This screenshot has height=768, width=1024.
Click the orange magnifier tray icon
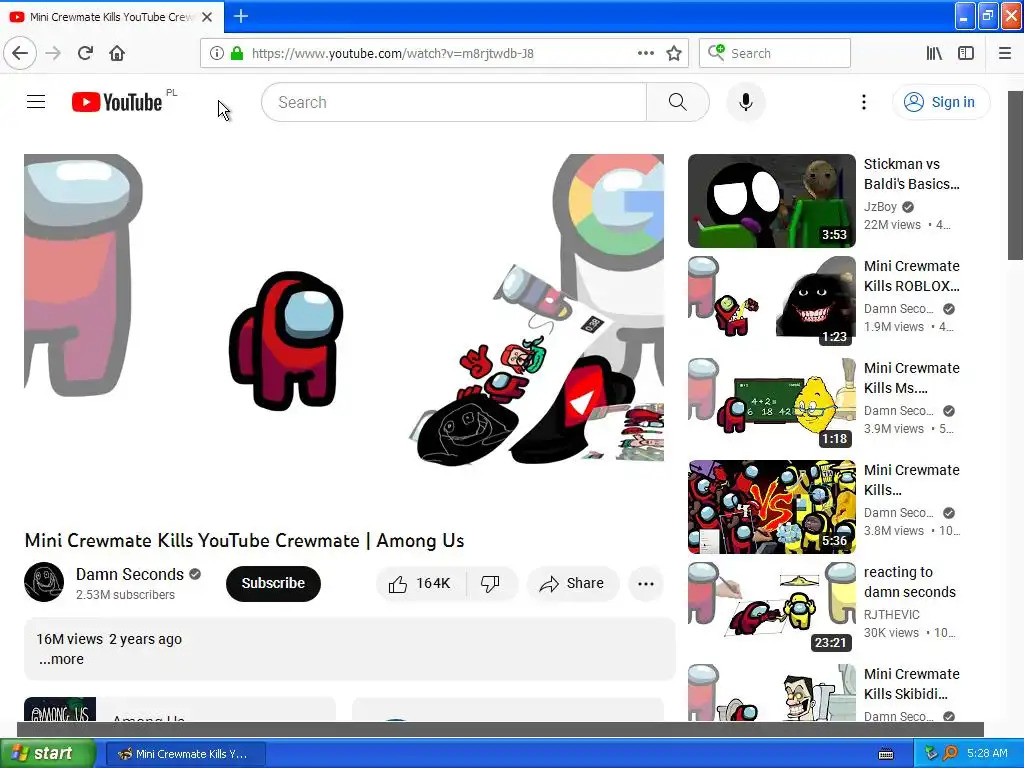(x=950, y=753)
